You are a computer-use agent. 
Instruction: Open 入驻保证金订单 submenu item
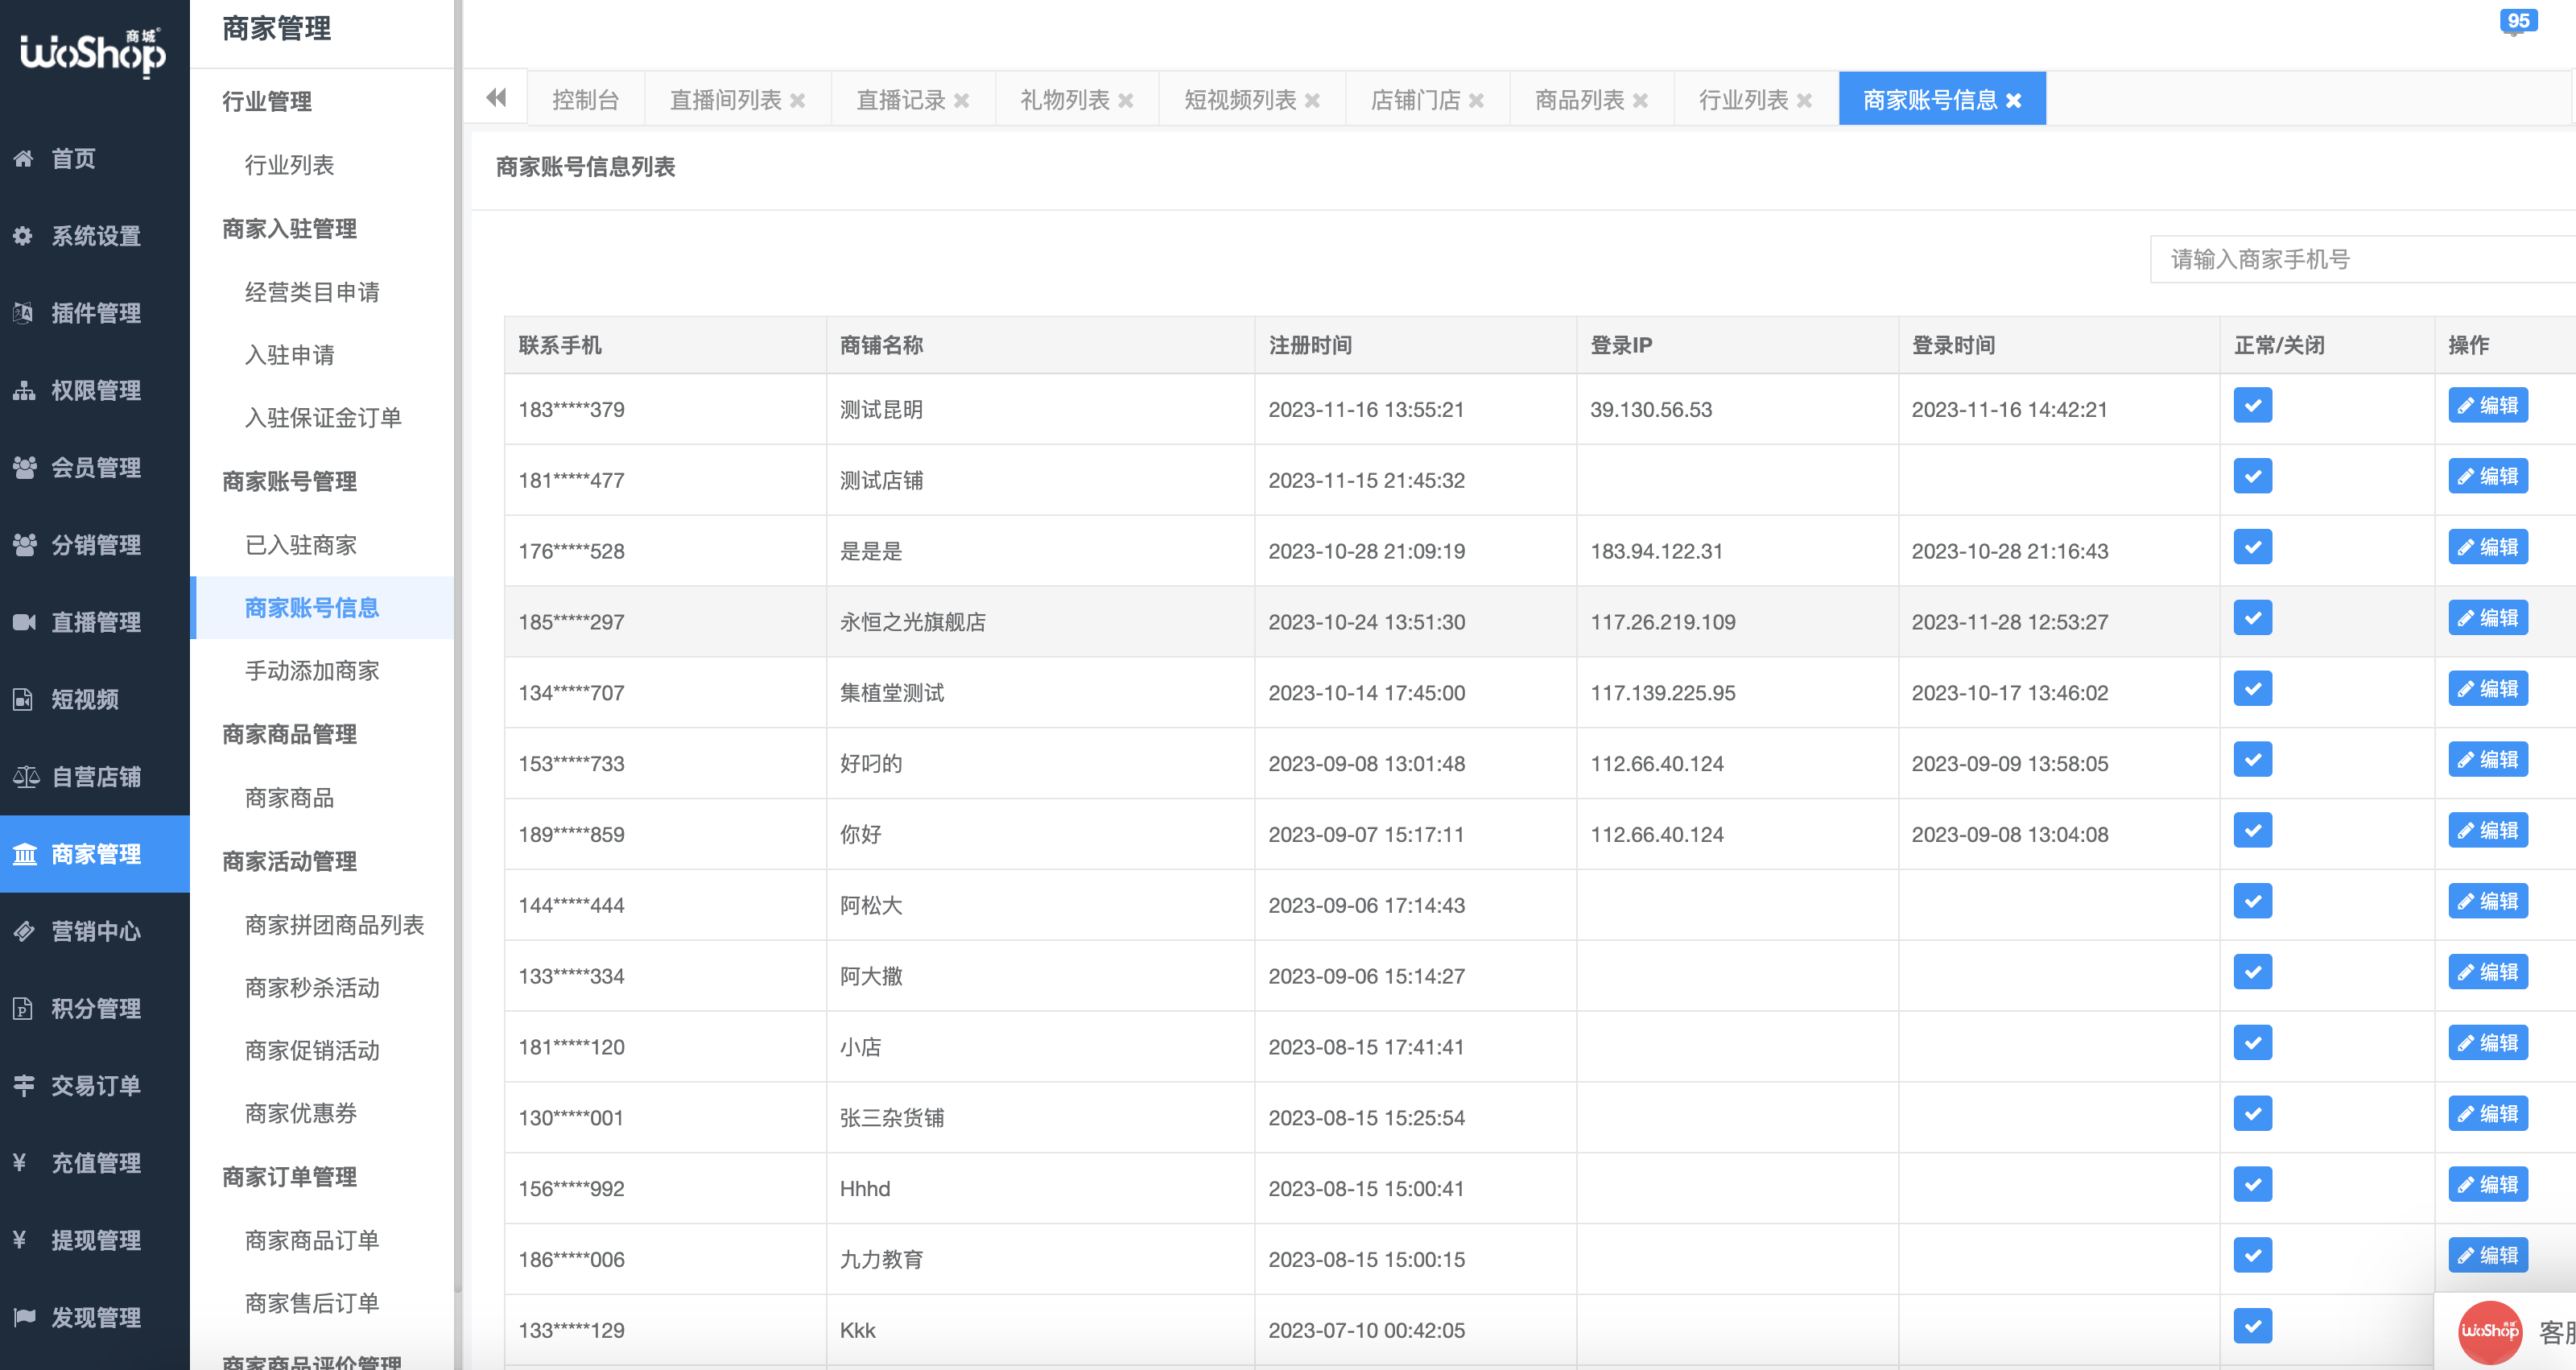pos(323,418)
